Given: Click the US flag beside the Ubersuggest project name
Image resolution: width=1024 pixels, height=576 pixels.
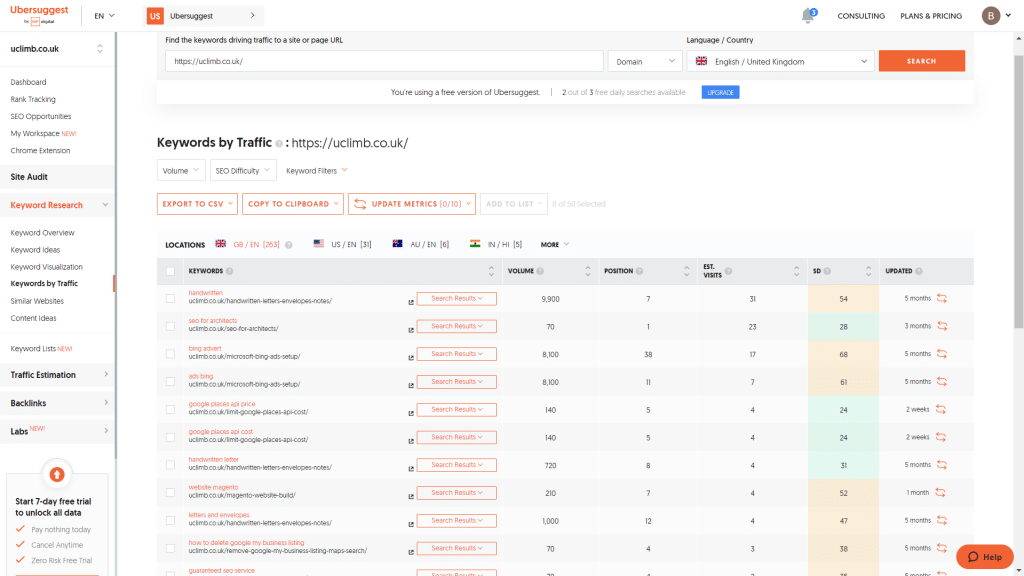Looking at the screenshot, I should coord(156,16).
